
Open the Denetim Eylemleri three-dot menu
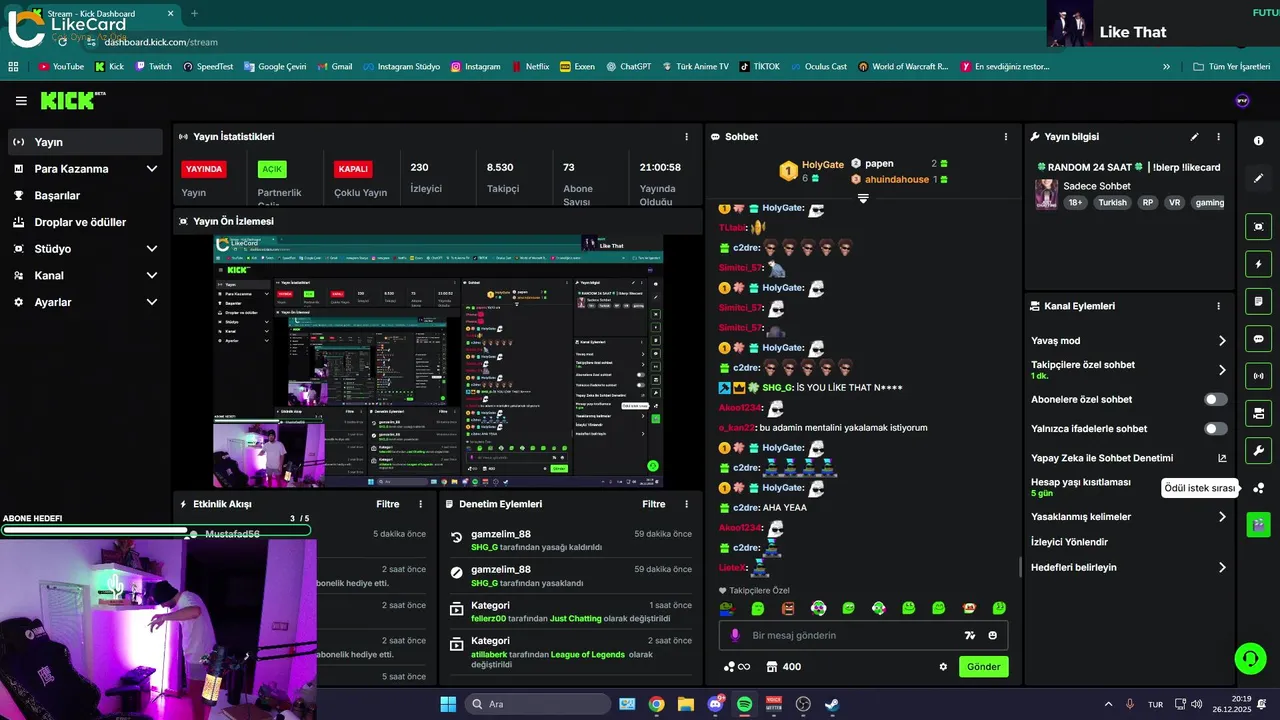(686, 504)
